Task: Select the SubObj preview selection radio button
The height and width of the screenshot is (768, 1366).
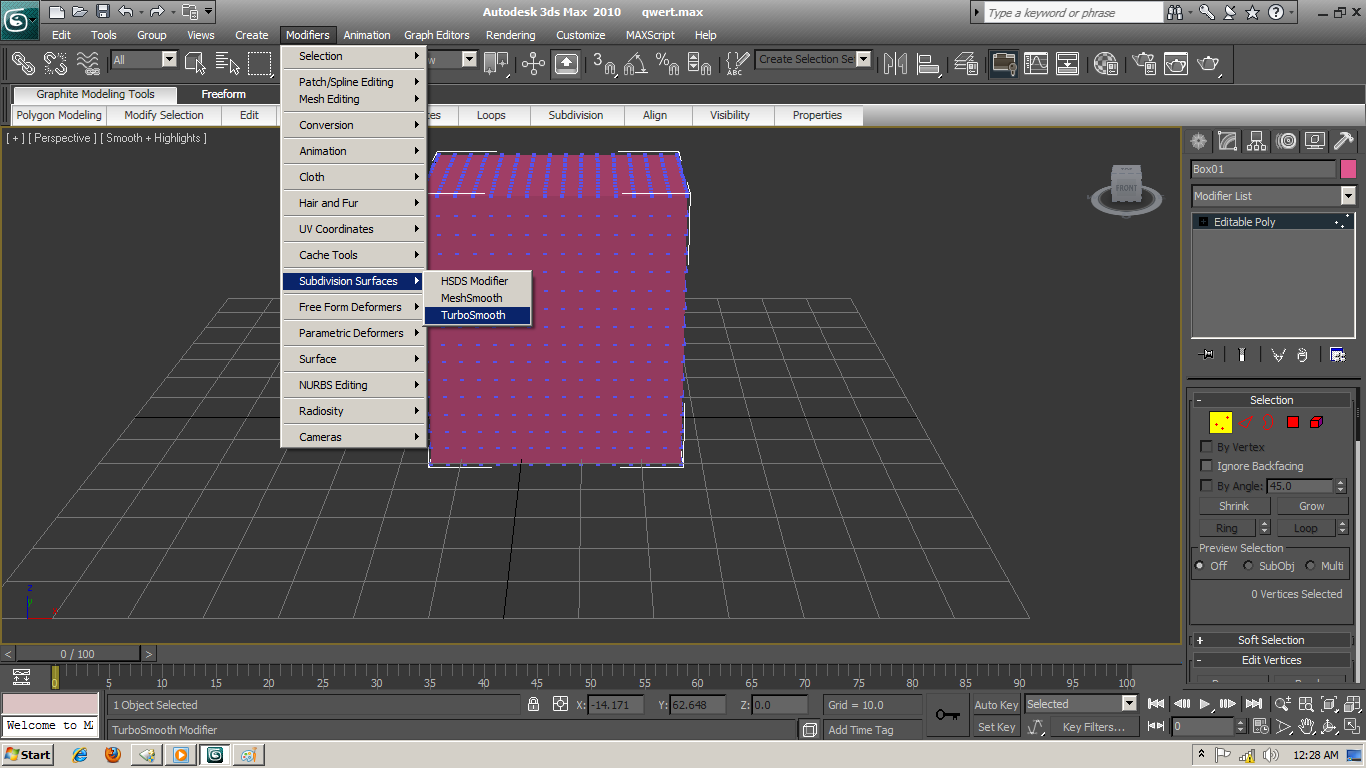Action: pyautogui.click(x=1248, y=565)
